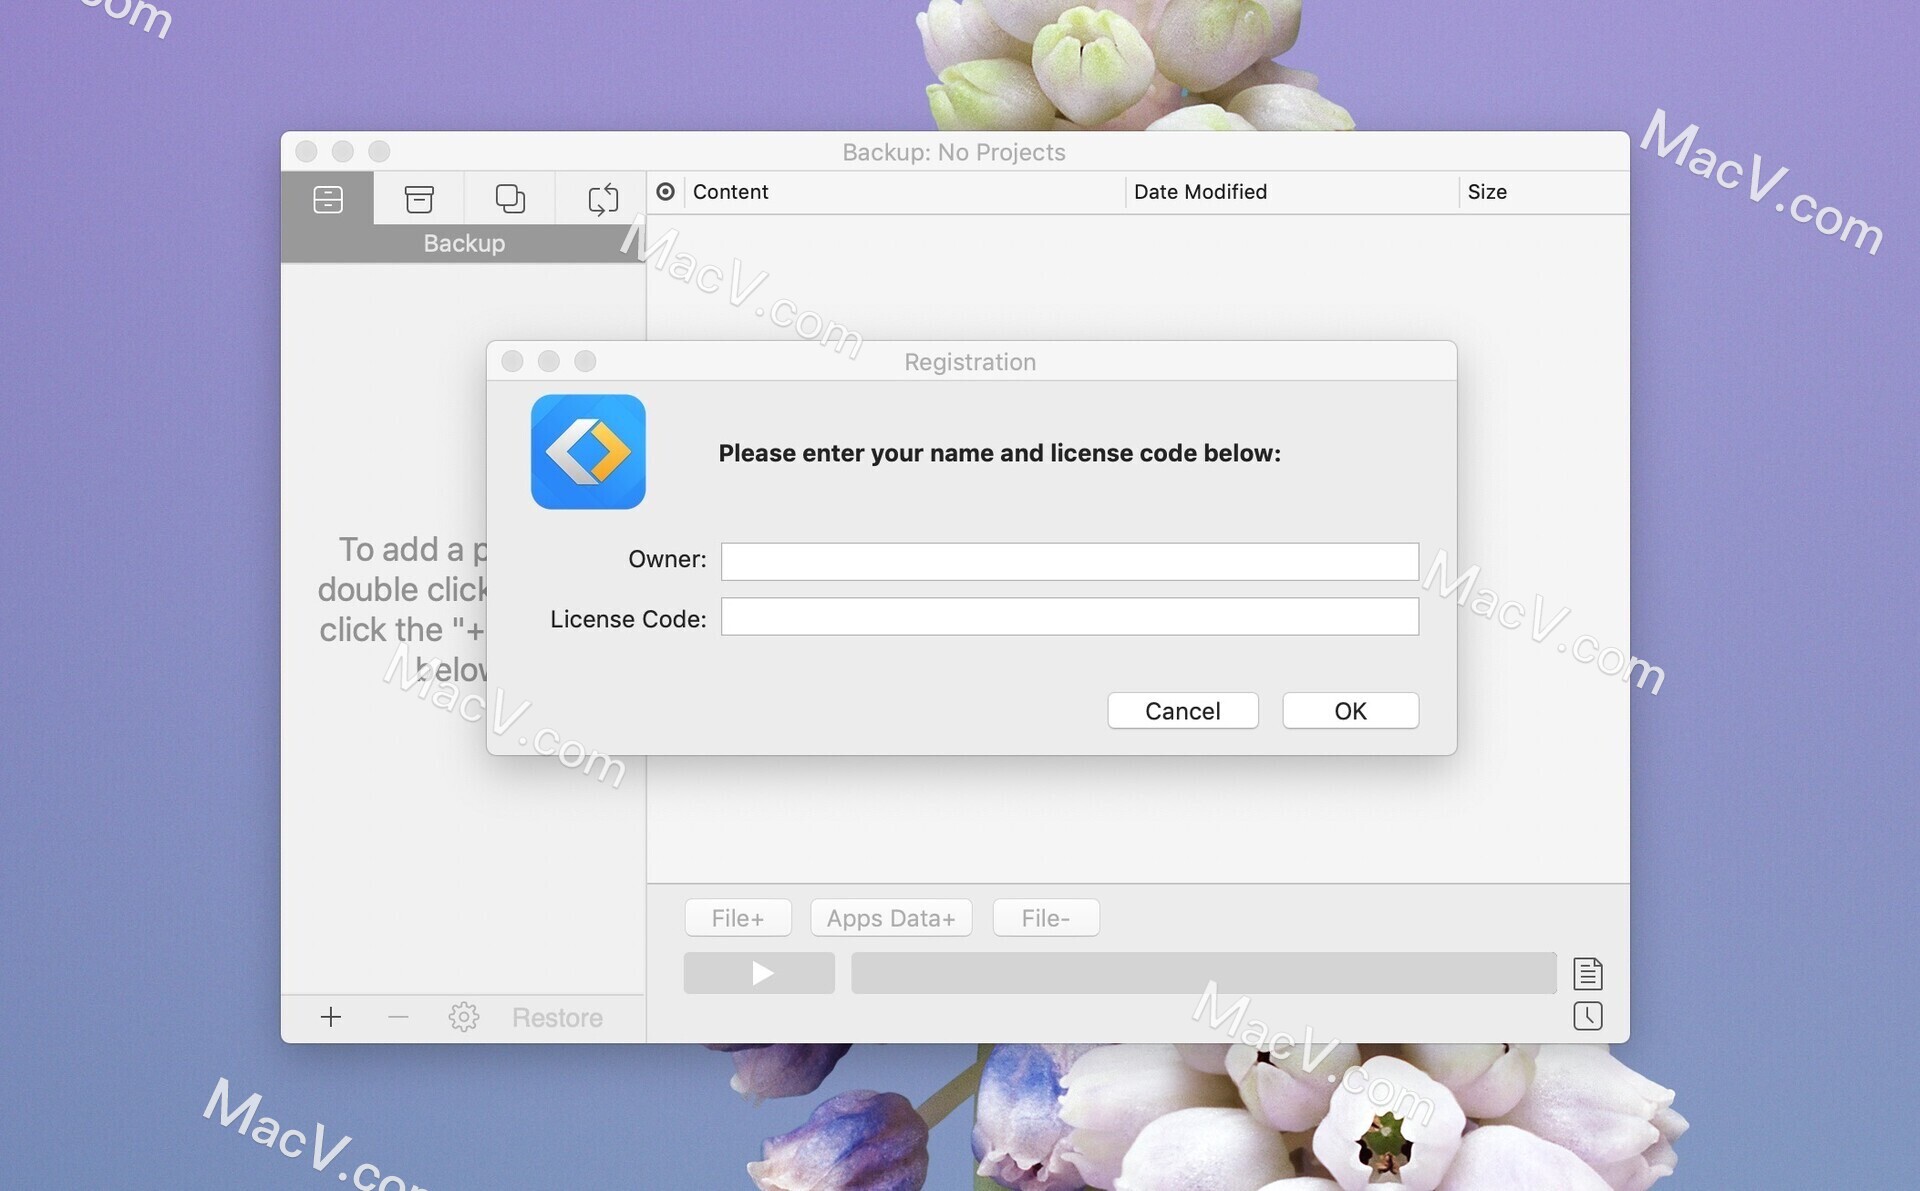Start the backup with the play control
Image resolution: width=1920 pixels, height=1191 pixels.
coord(758,972)
